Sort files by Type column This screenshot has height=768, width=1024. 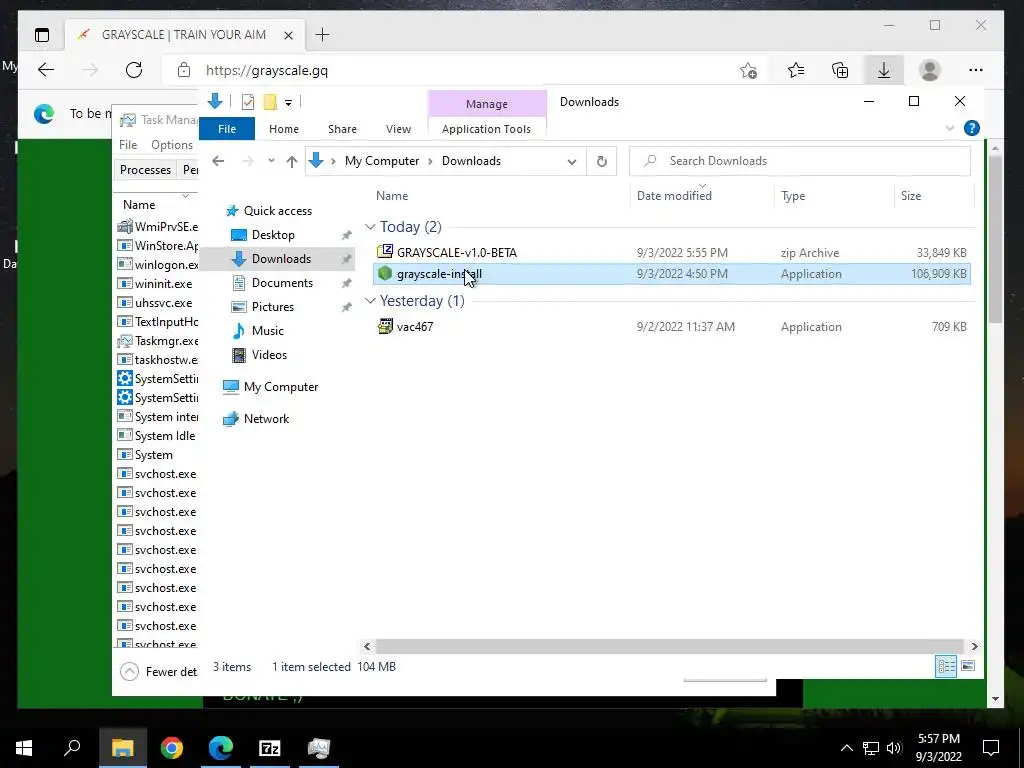point(793,196)
